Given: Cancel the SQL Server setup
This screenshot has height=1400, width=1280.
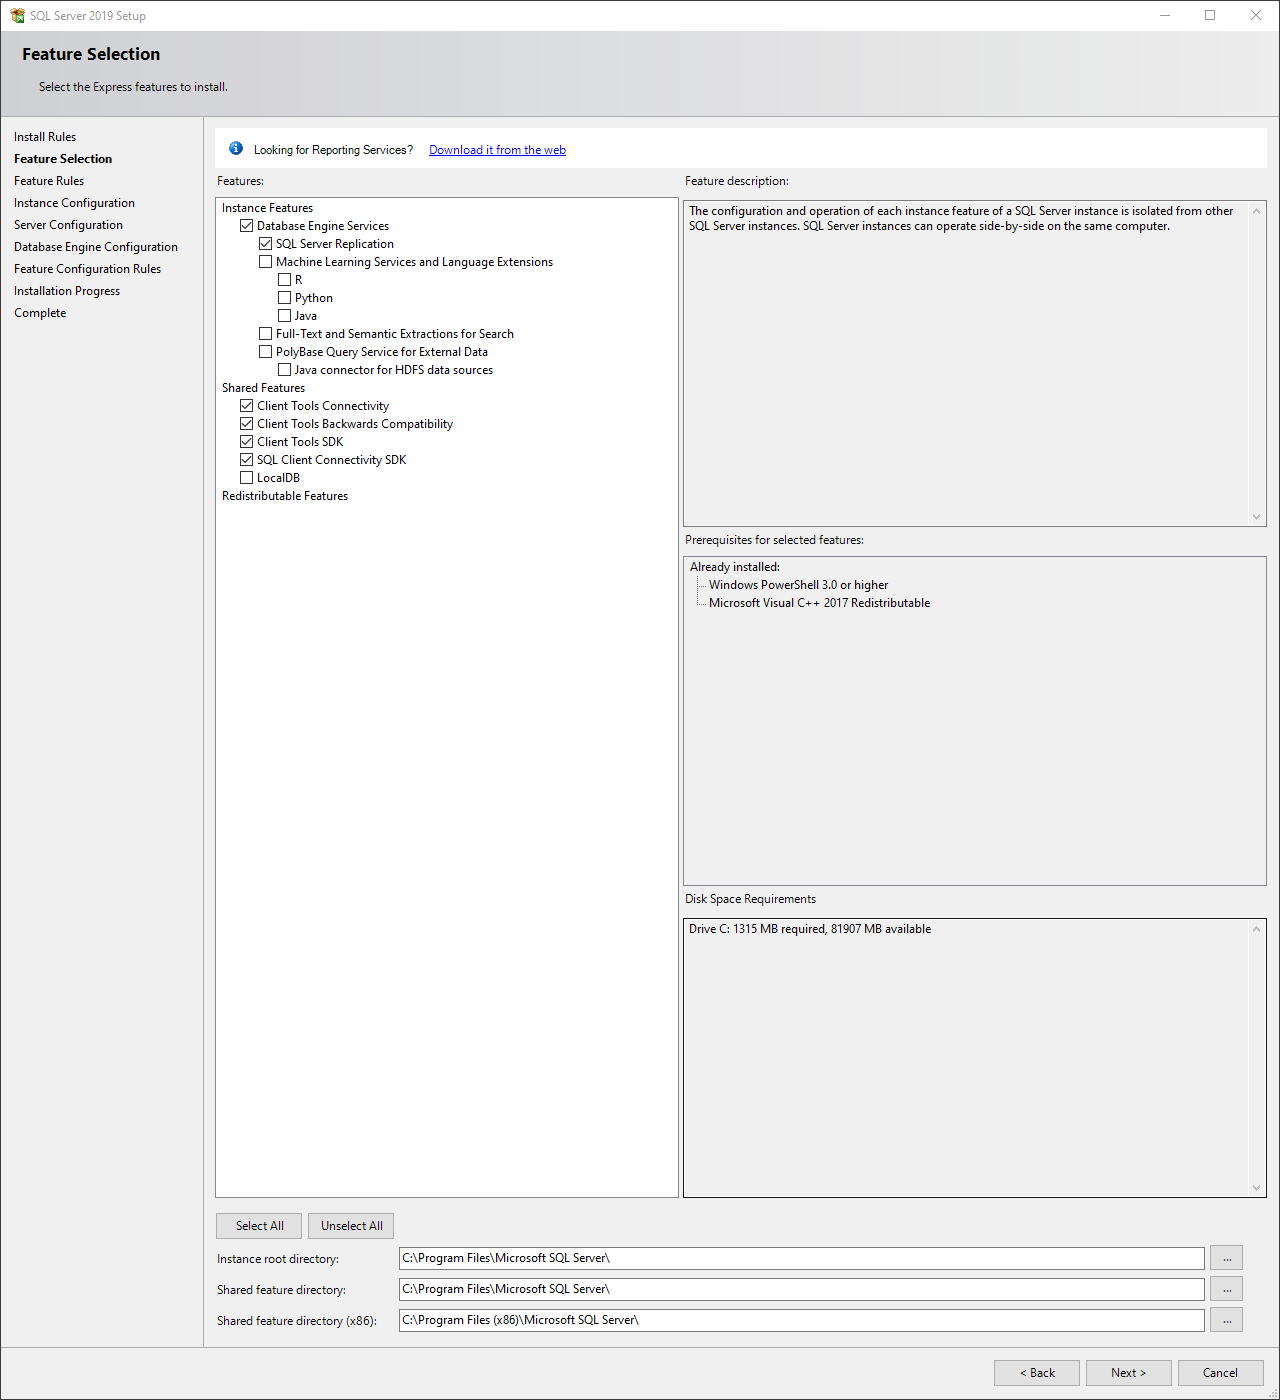Looking at the screenshot, I should click(1221, 1373).
